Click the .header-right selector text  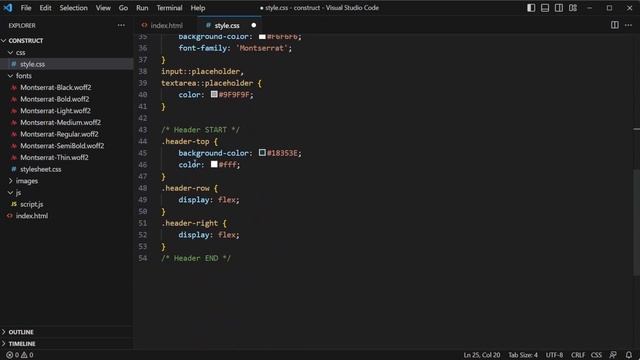(x=190, y=223)
